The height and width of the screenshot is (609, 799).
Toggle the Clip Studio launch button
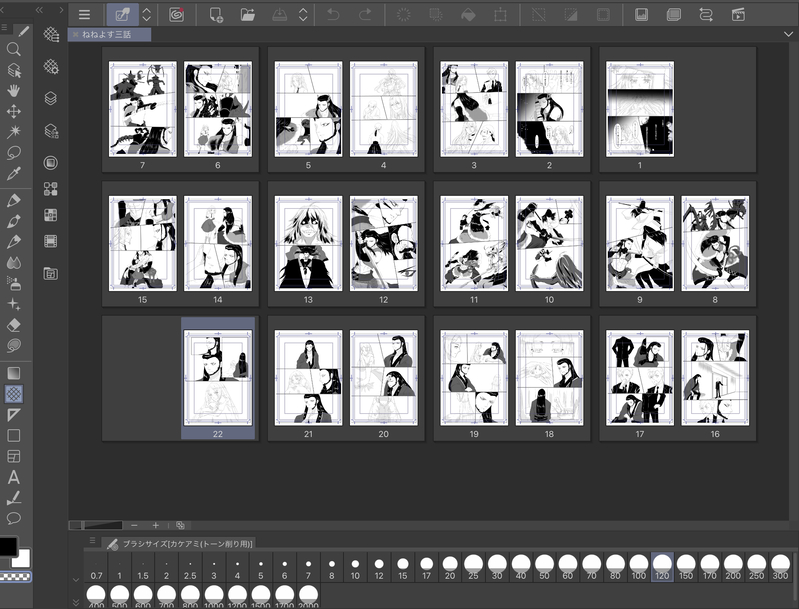point(122,15)
